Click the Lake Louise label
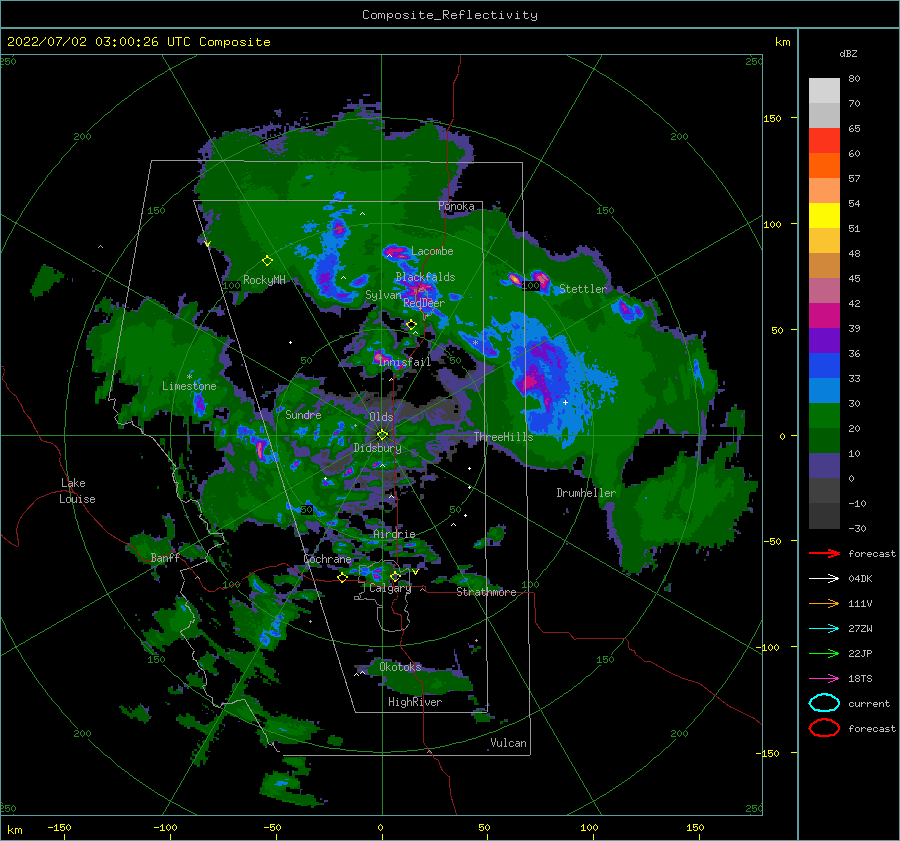Image resolution: width=900 pixels, height=841 pixels. [x=77, y=491]
